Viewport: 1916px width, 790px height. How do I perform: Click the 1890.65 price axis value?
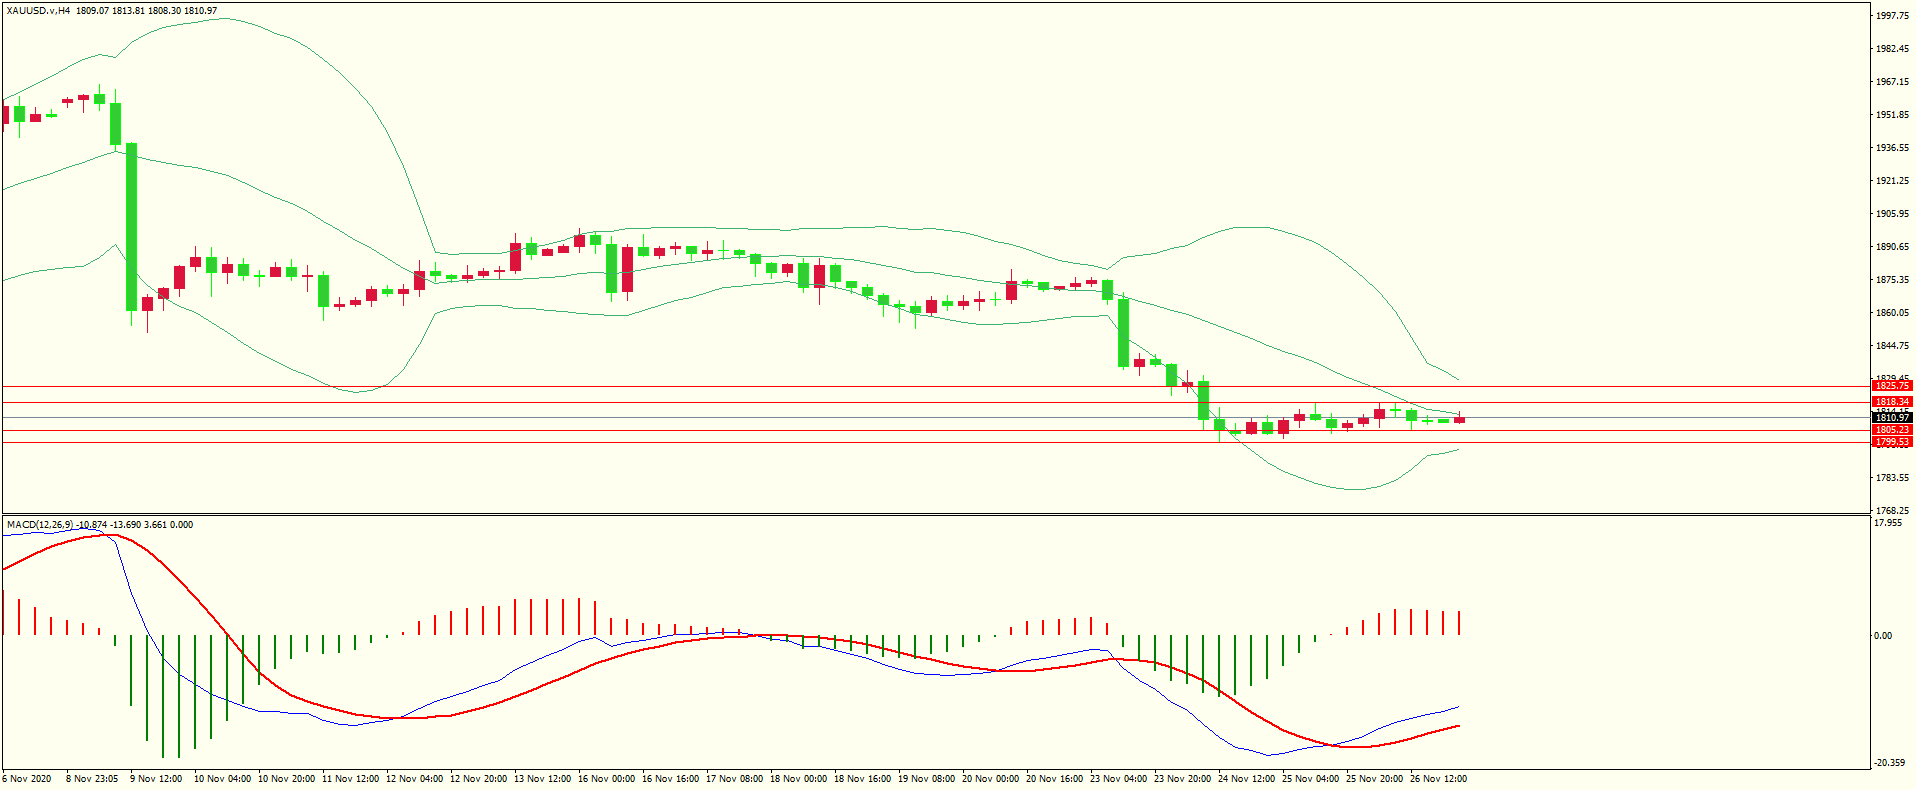pyautogui.click(x=1893, y=247)
